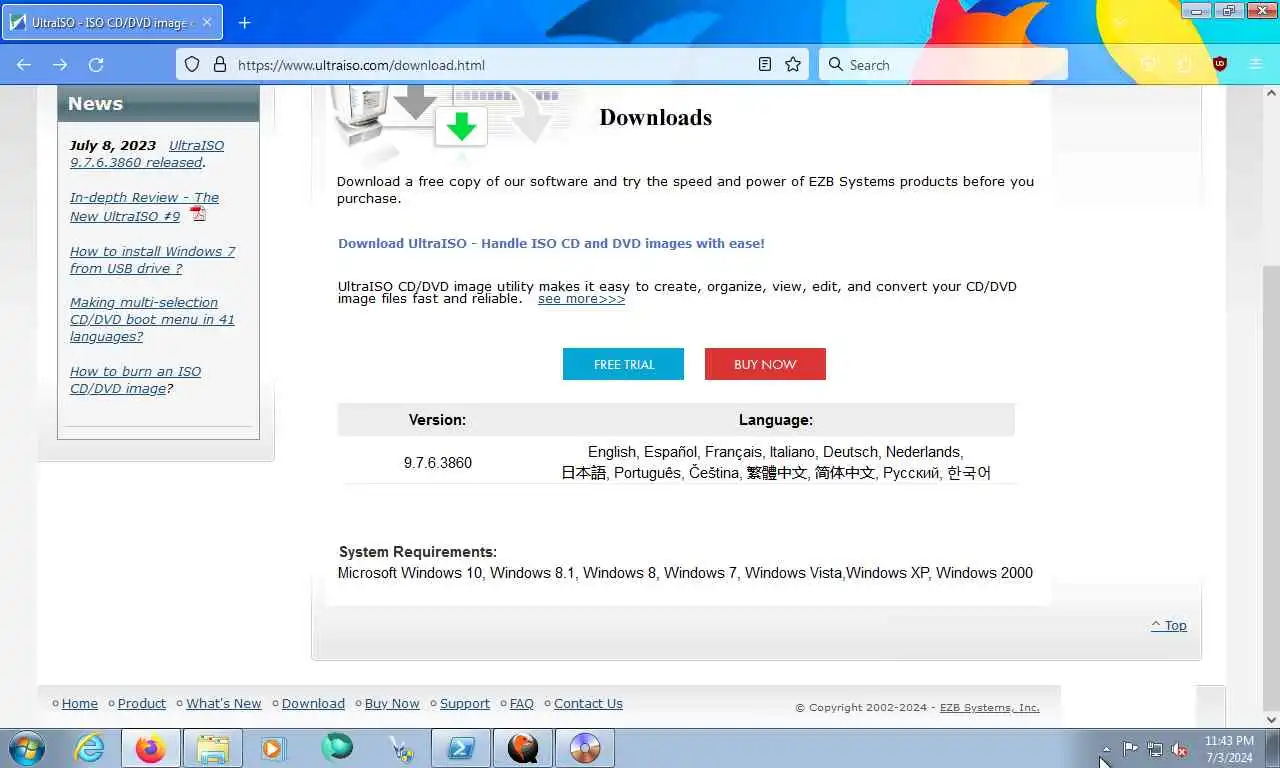Click the System Requirements heading

click(x=418, y=552)
